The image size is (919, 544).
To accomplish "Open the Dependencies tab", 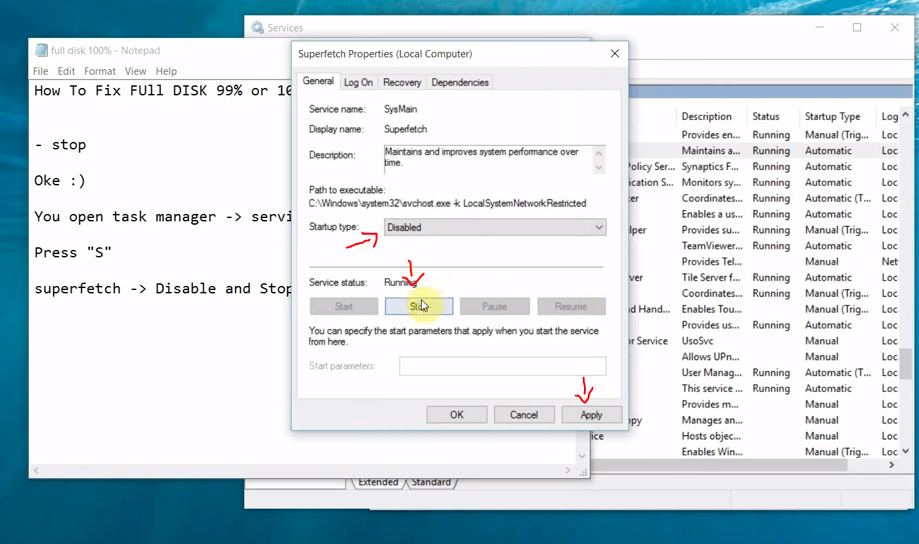I will click(x=460, y=83).
